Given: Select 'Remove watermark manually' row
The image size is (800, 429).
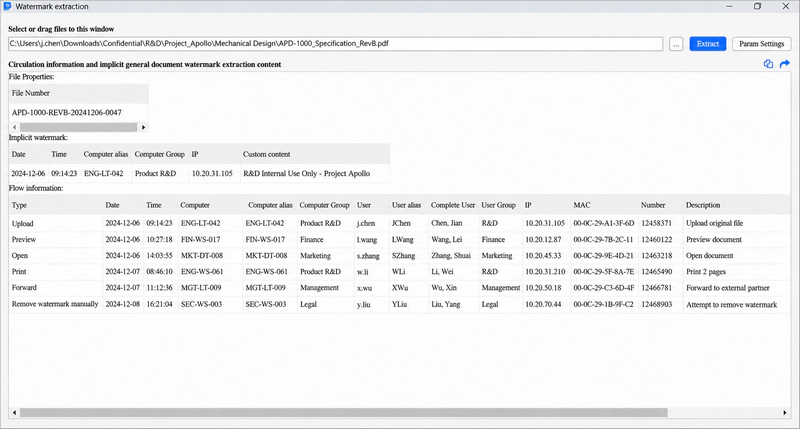Looking at the screenshot, I should [399, 304].
